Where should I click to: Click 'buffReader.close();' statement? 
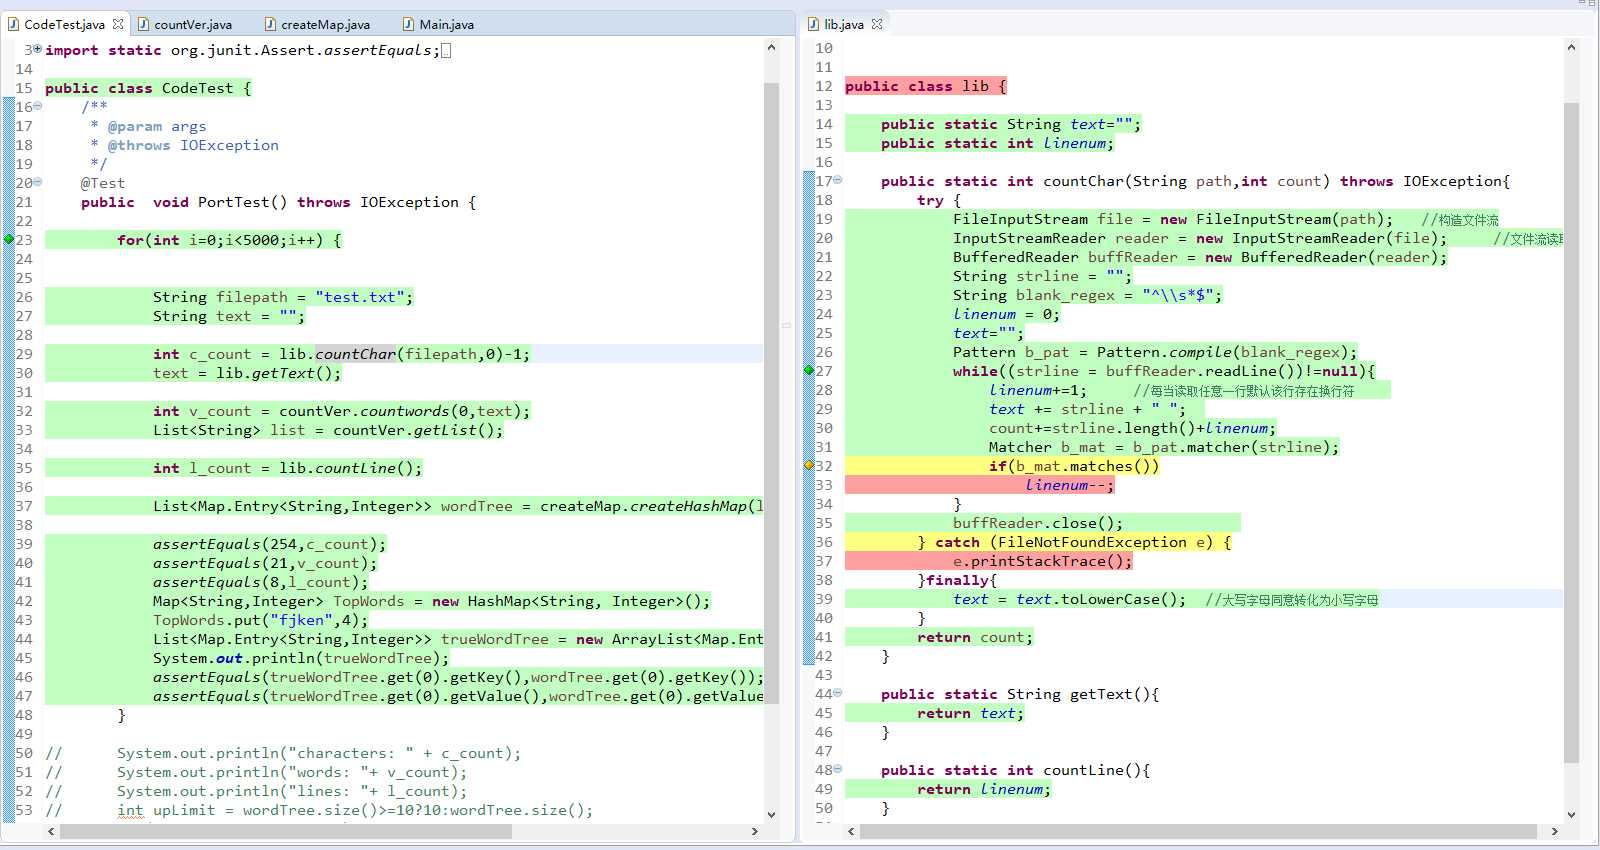click(x=1038, y=523)
